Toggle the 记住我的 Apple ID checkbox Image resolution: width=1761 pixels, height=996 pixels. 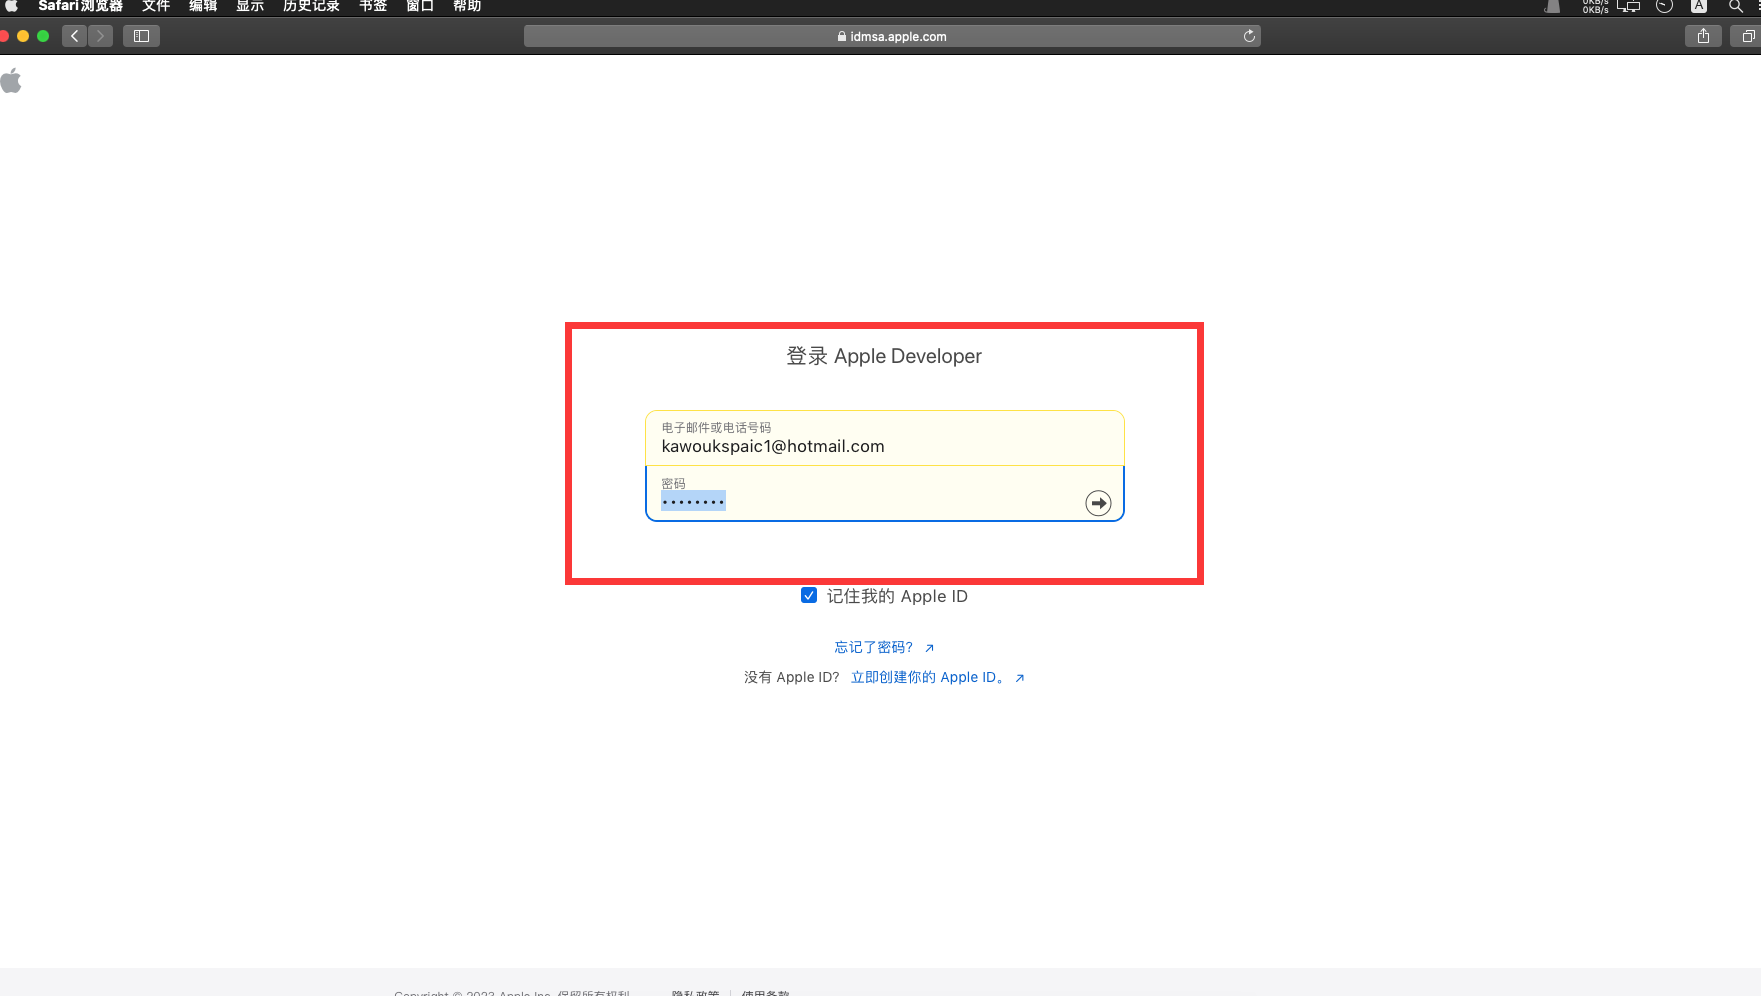click(809, 595)
